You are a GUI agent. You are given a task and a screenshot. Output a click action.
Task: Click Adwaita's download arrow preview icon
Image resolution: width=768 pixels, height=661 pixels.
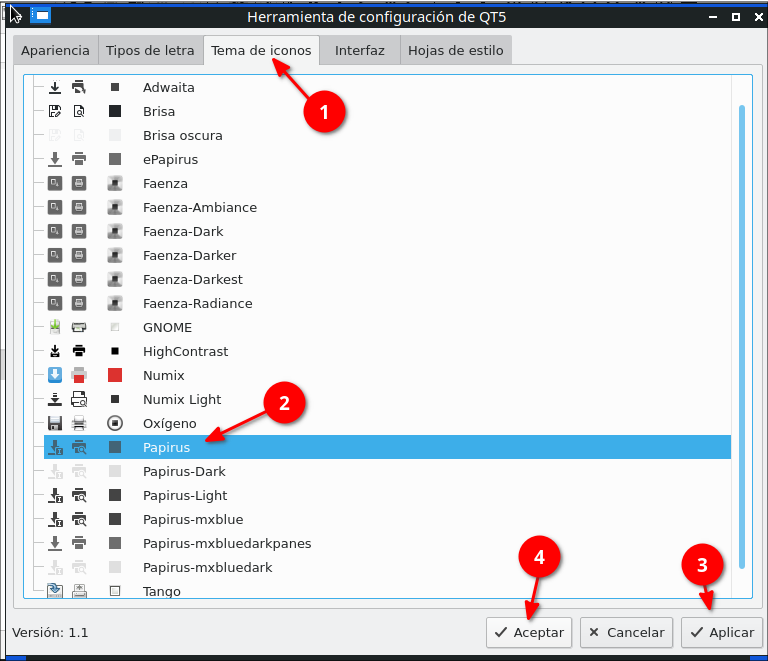click(55, 87)
